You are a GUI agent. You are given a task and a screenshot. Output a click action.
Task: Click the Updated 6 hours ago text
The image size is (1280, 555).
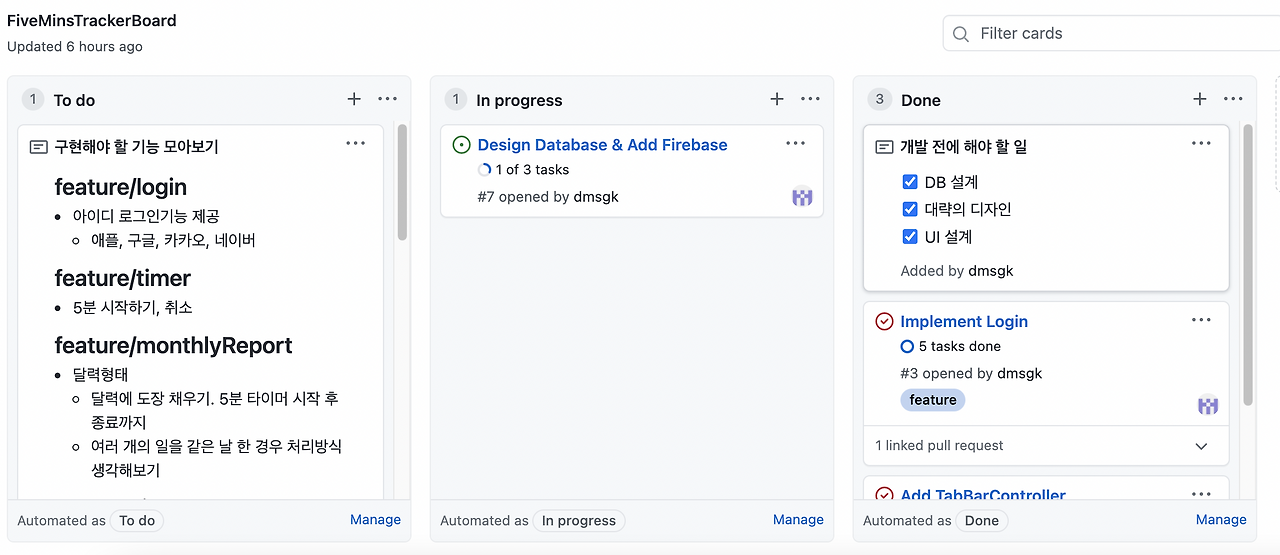75,47
